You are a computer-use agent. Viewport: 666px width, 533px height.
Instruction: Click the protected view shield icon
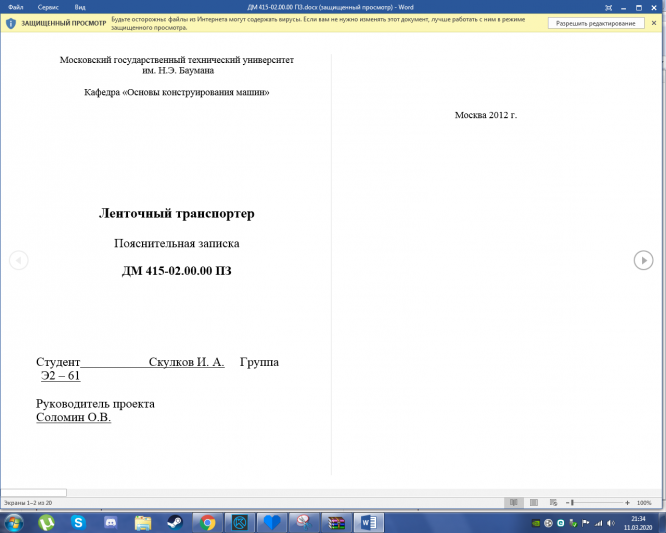point(11,23)
